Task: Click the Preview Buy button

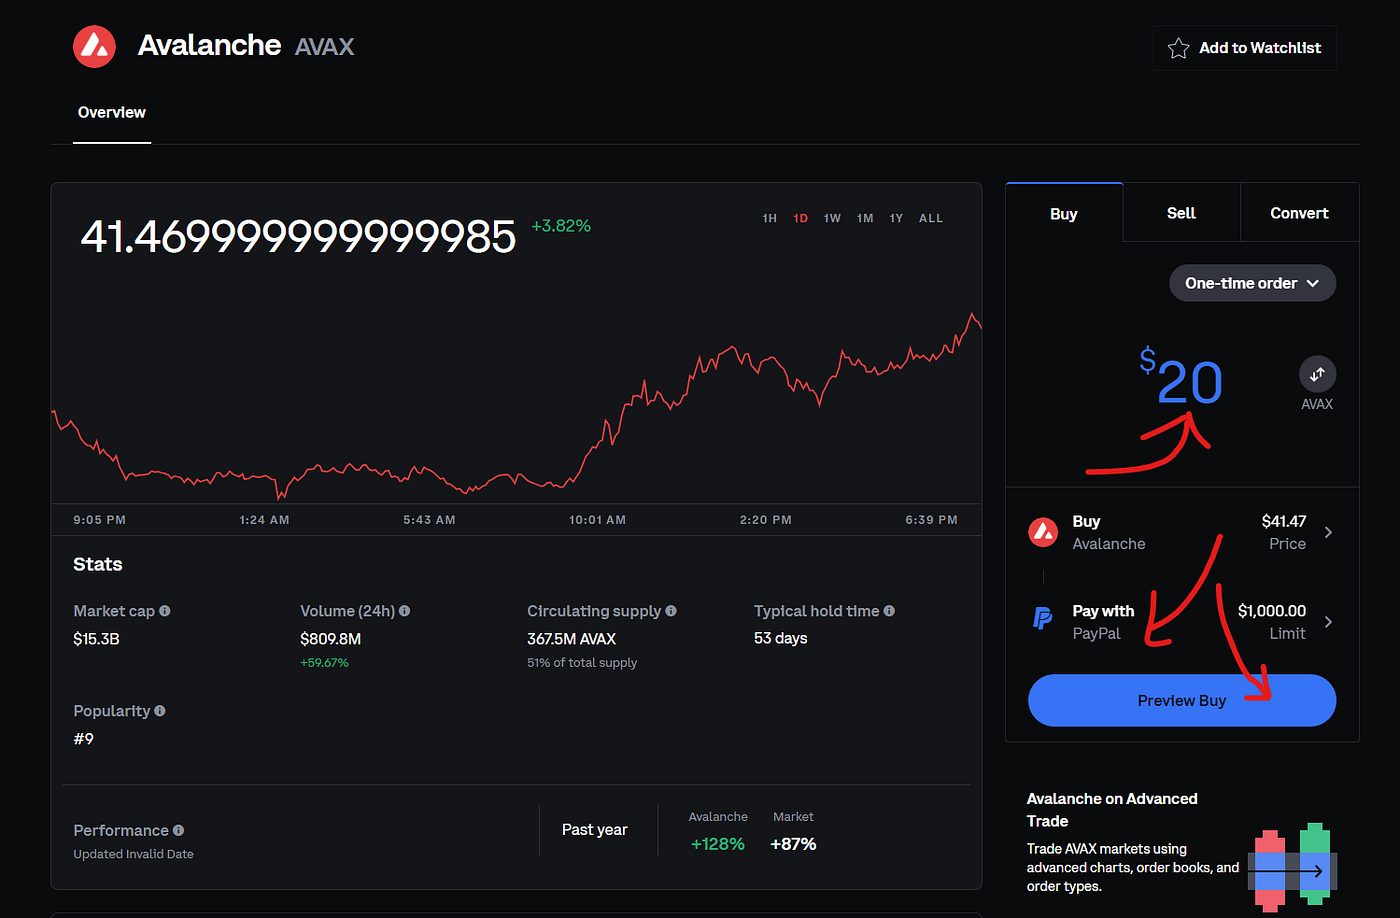Action: coord(1182,700)
